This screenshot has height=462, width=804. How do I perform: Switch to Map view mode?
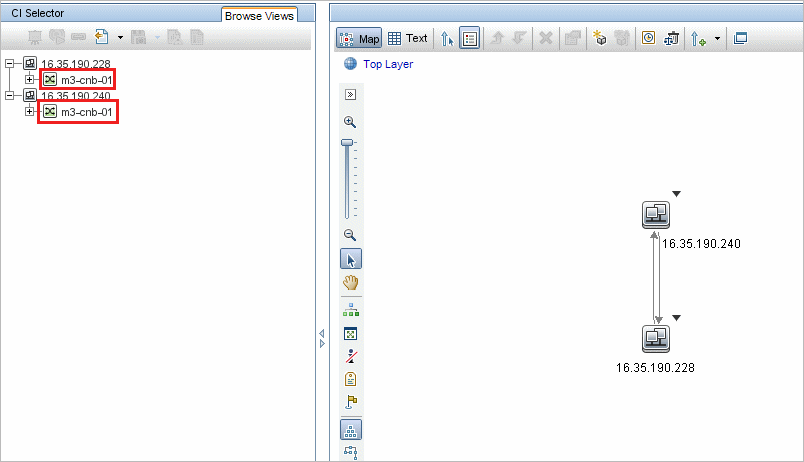point(359,38)
